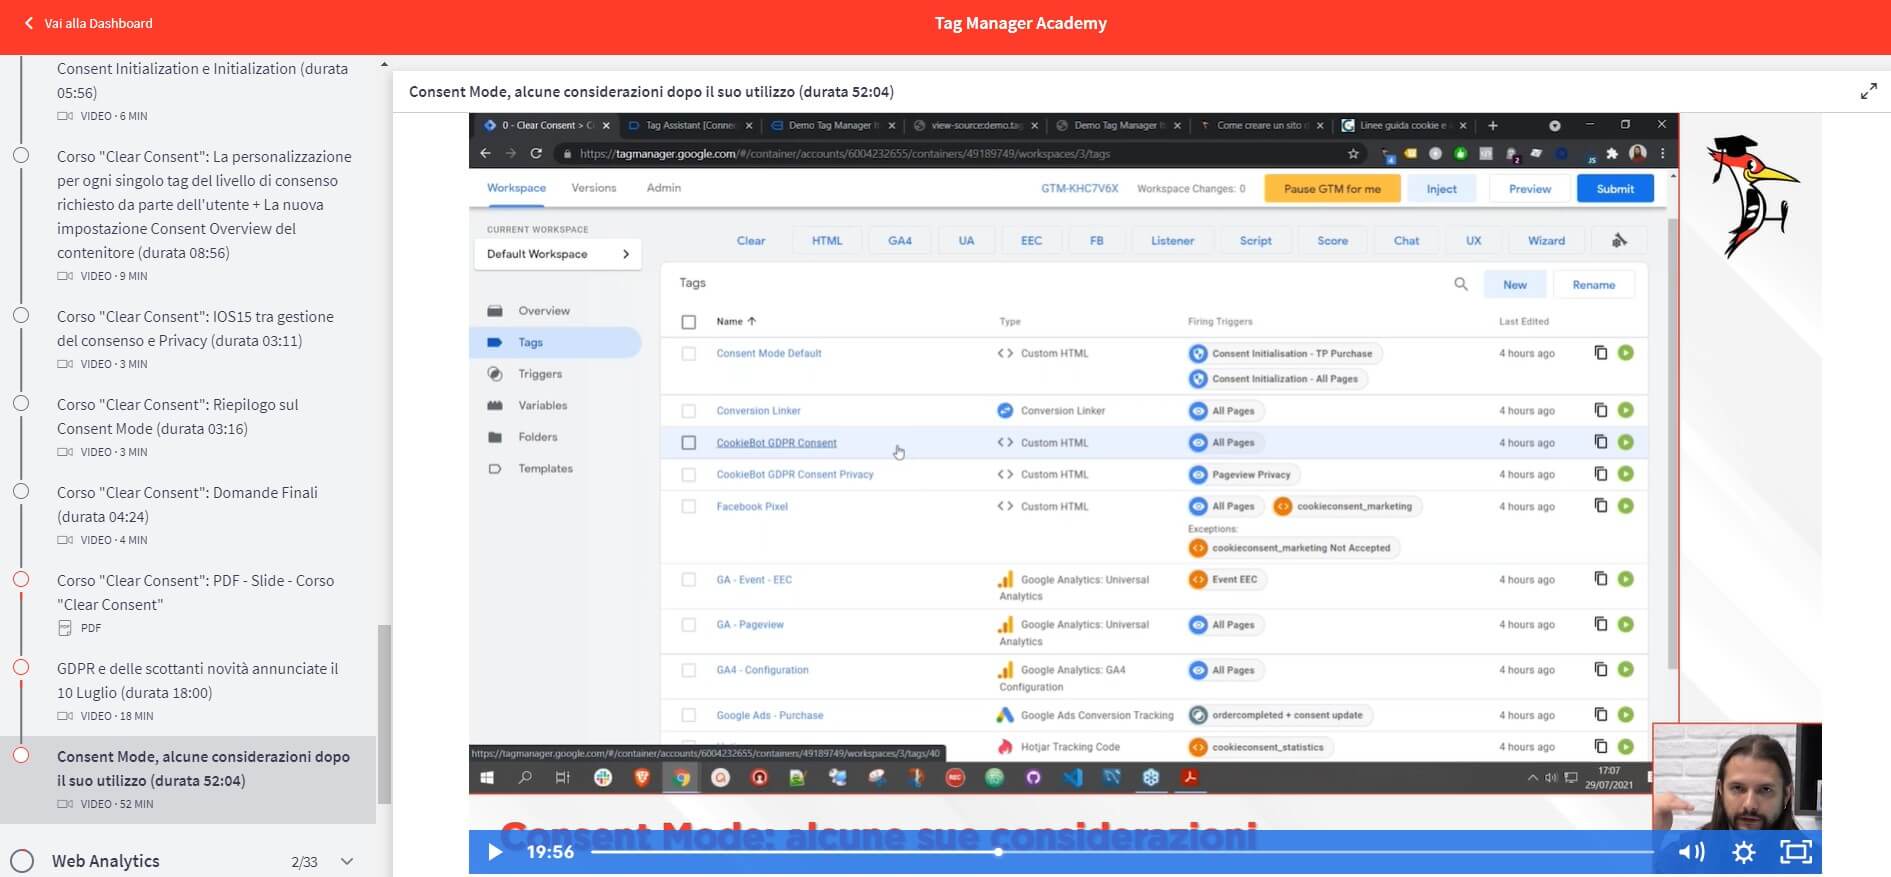Click copy icon for Facebook Pixel row

[x=1600, y=506]
